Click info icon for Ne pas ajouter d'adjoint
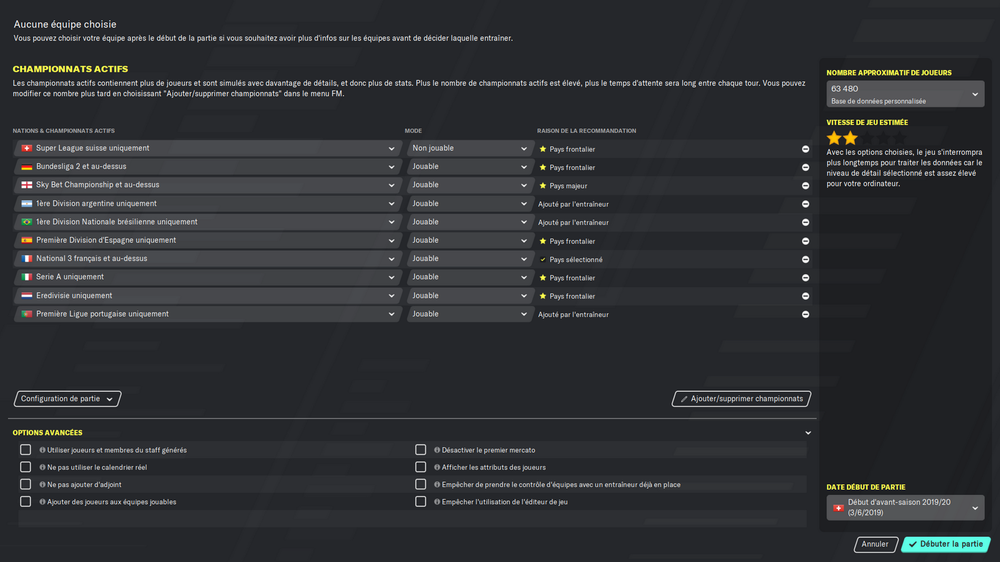1000x562 pixels. [42, 484]
